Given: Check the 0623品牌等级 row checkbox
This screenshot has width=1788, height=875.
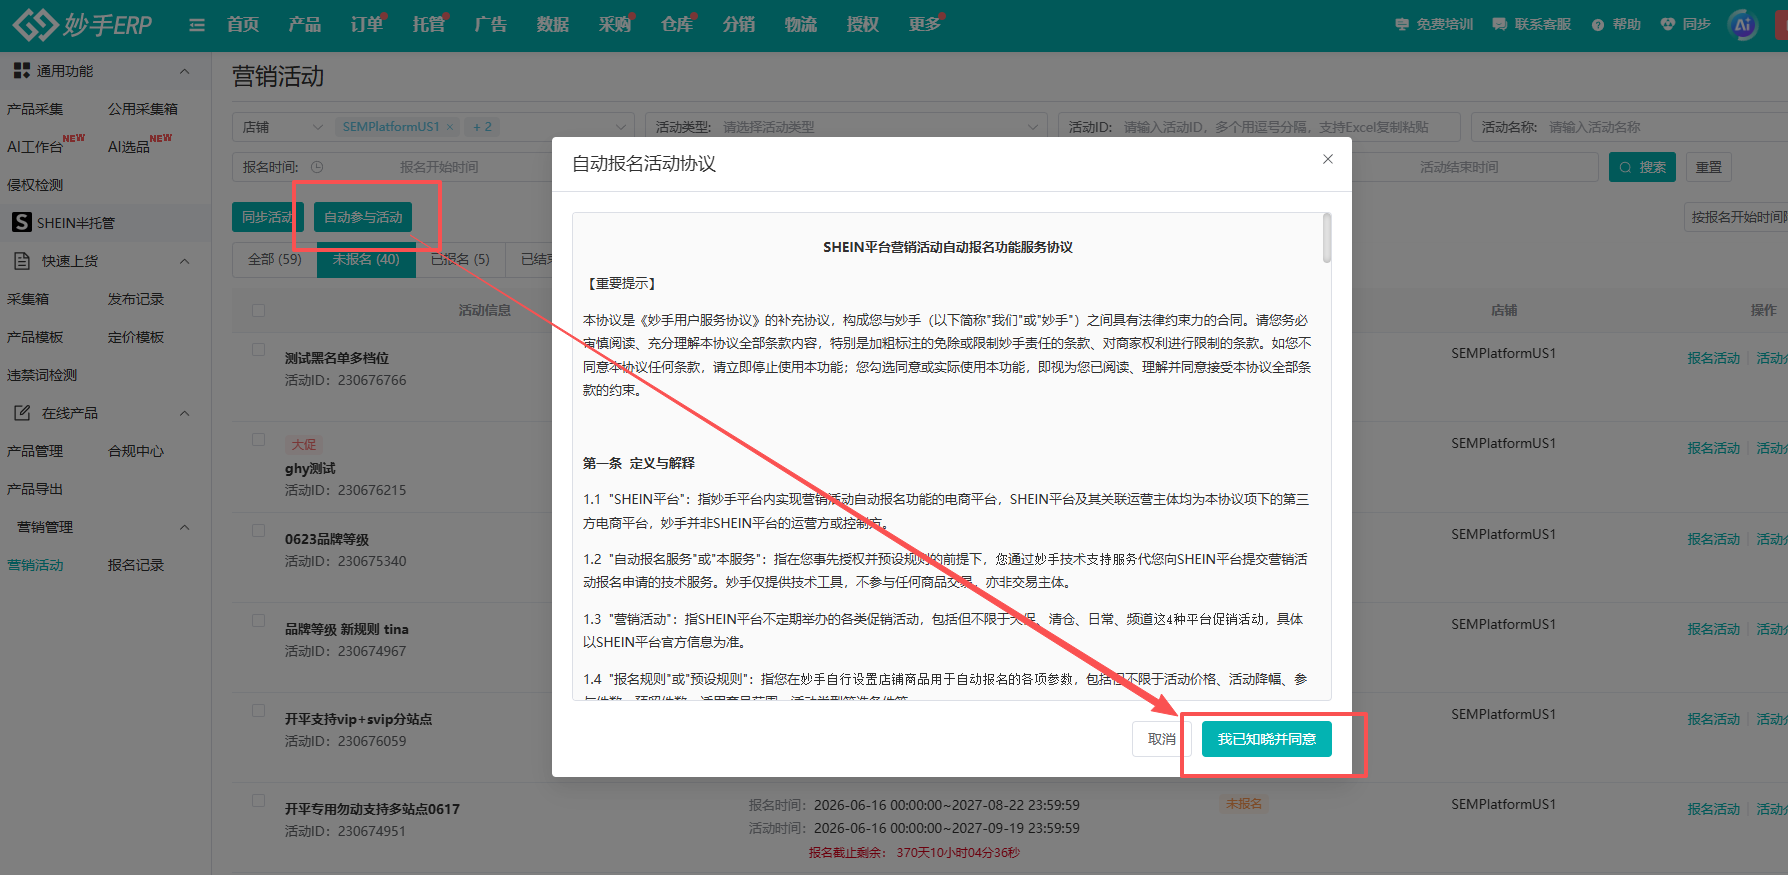Looking at the screenshot, I should pyautogui.click(x=258, y=530).
